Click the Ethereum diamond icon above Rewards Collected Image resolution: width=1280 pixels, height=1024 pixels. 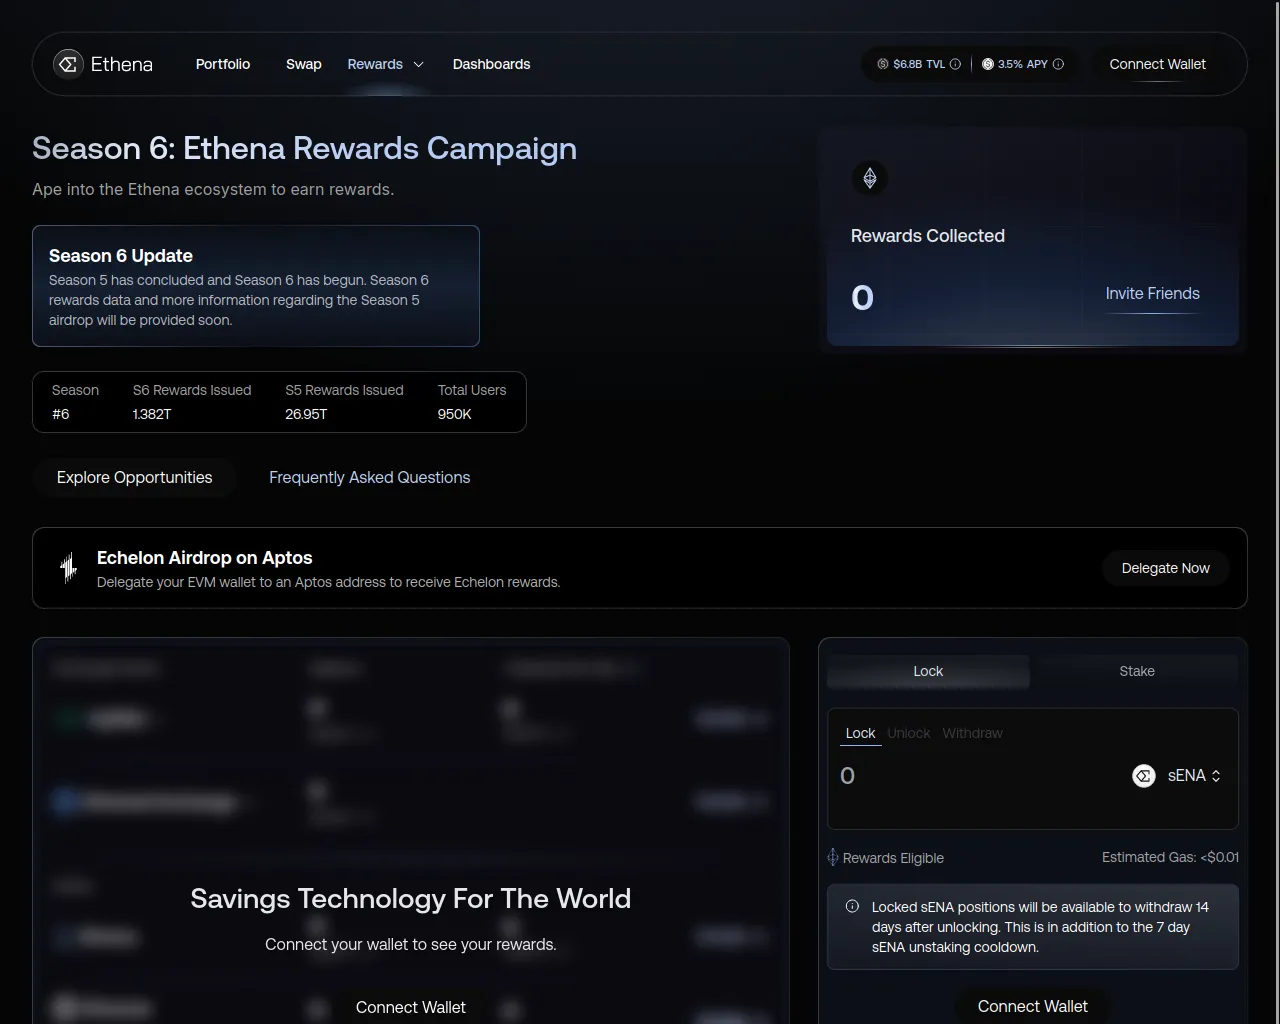pyautogui.click(x=870, y=178)
